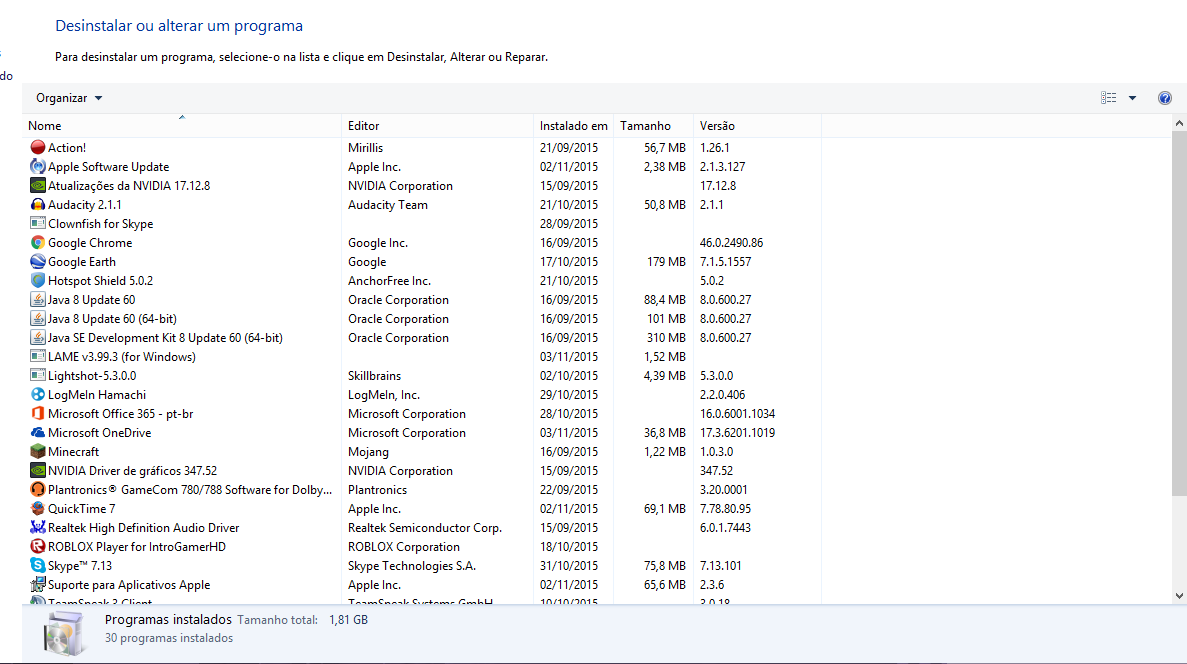Image resolution: width=1187 pixels, height=664 pixels.
Task: Click the scrollbar up arrow
Action: coord(1179,123)
